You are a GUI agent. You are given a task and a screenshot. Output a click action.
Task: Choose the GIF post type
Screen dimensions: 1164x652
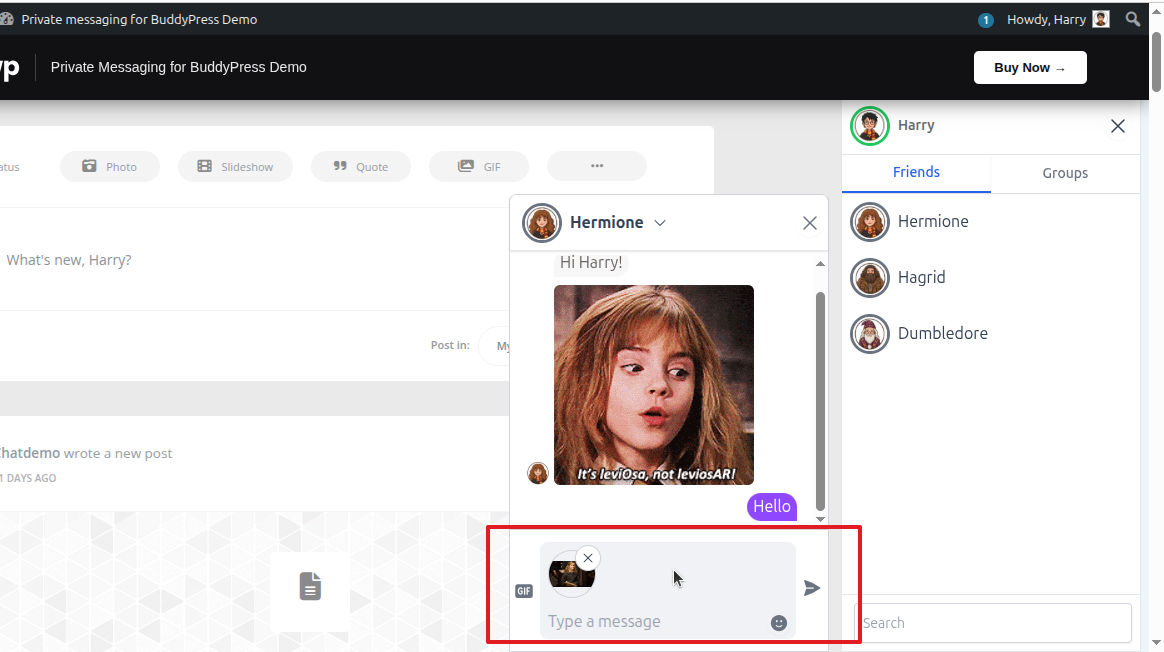click(x=479, y=166)
